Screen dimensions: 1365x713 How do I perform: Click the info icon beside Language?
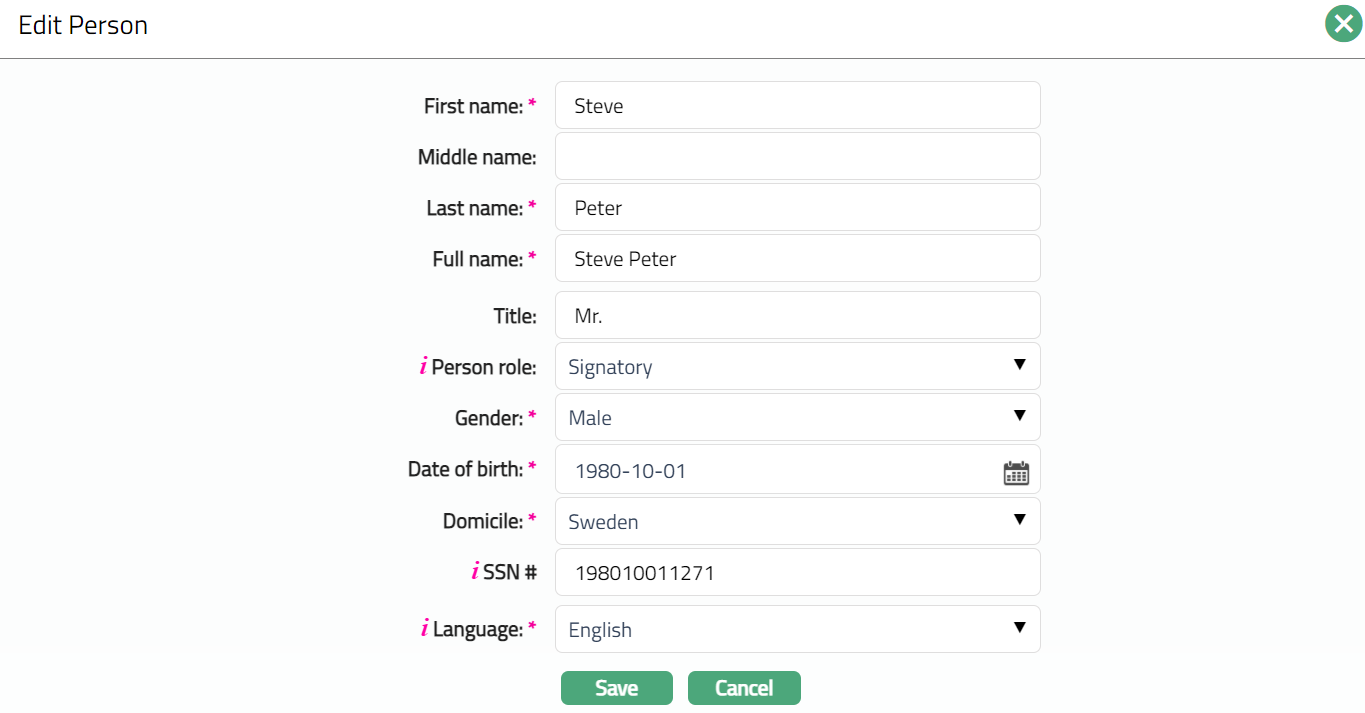pyautogui.click(x=424, y=629)
